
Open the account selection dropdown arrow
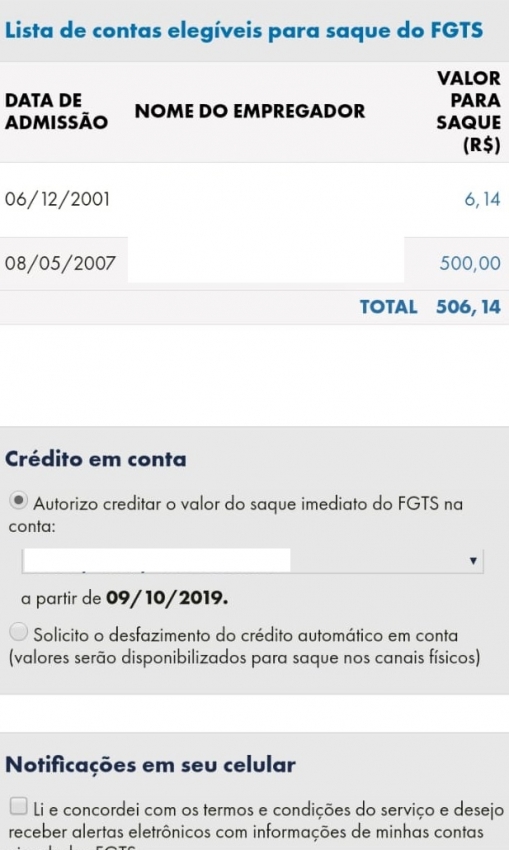tap(473, 561)
